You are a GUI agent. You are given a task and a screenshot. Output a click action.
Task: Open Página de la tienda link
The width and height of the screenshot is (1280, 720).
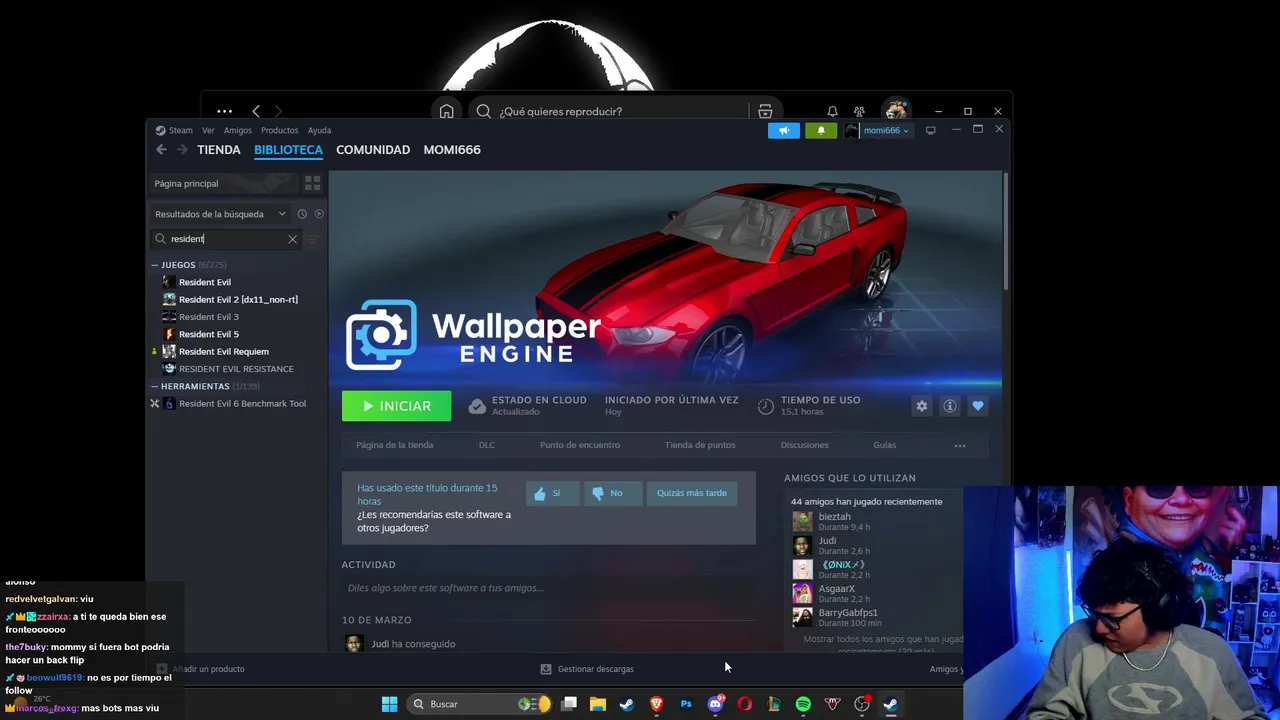395,445
